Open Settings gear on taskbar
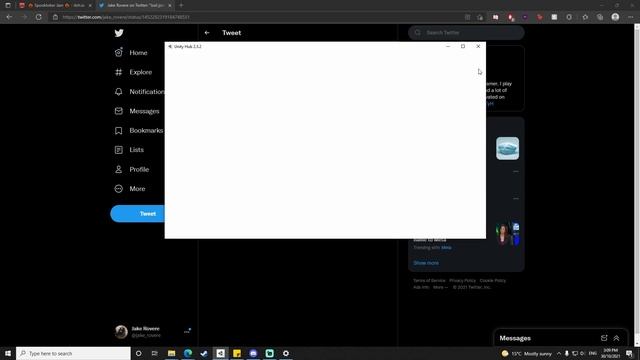 coord(286,353)
